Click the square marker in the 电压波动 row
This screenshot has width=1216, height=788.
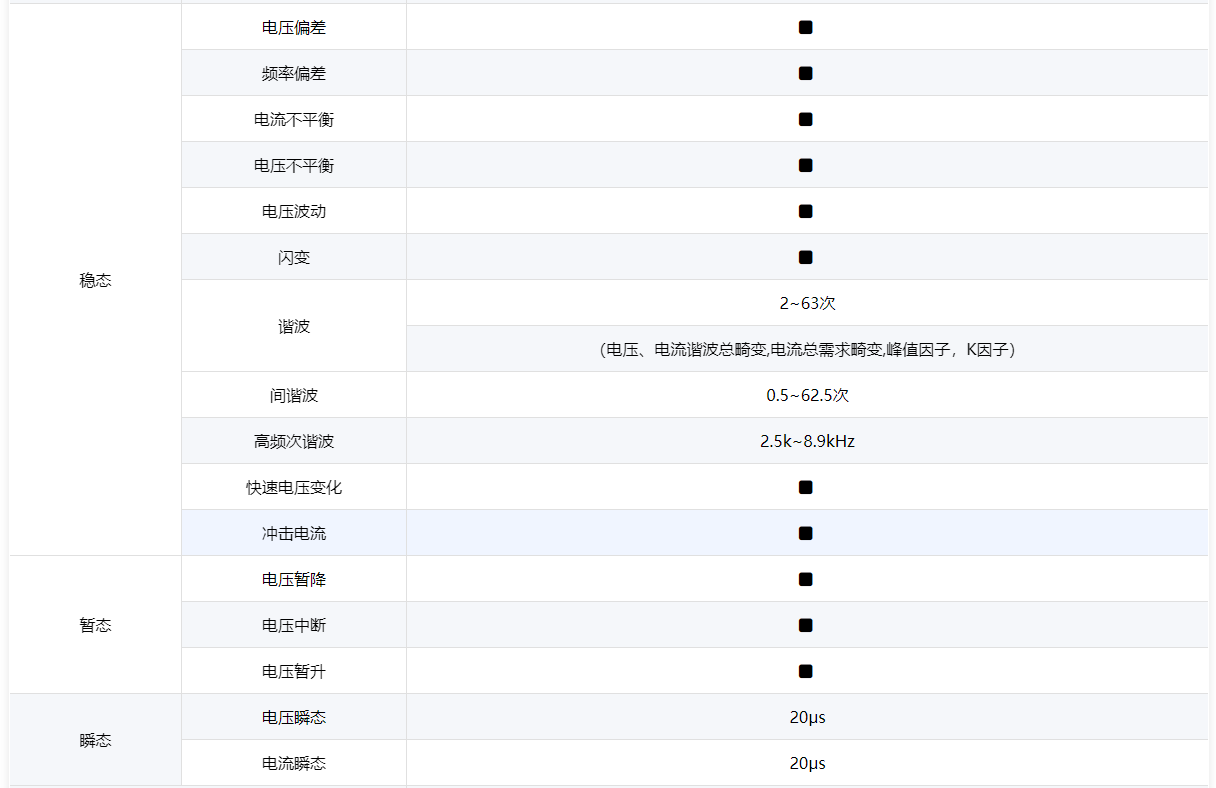coord(805,211)
